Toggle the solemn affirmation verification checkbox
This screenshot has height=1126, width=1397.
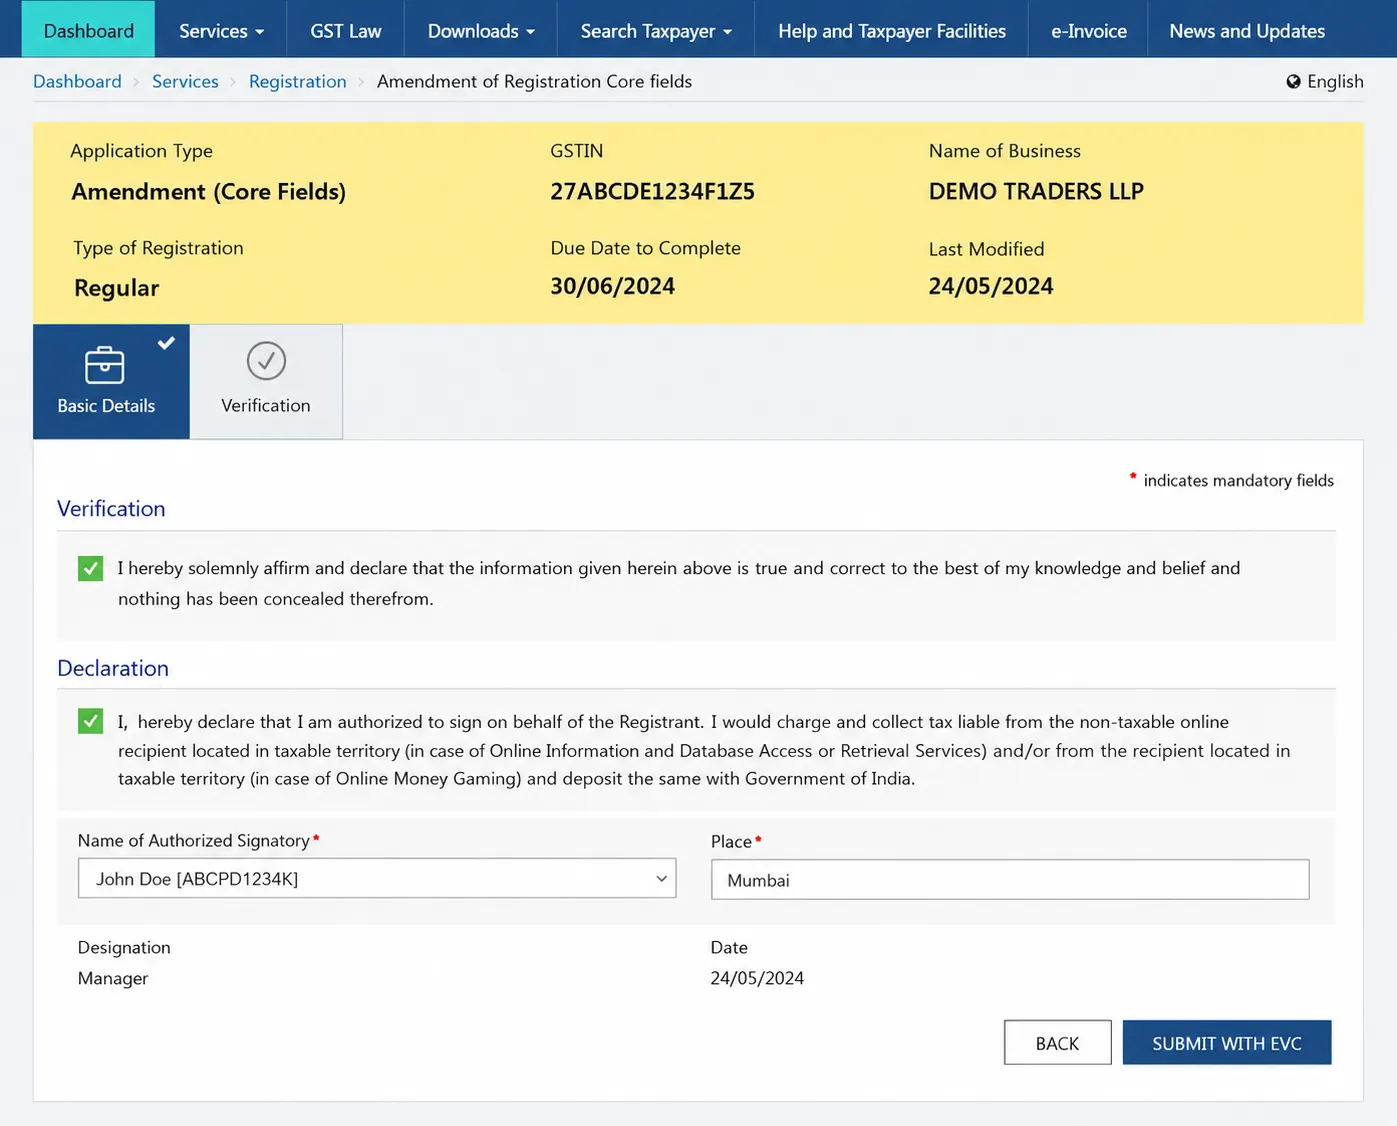coord(90,569)
